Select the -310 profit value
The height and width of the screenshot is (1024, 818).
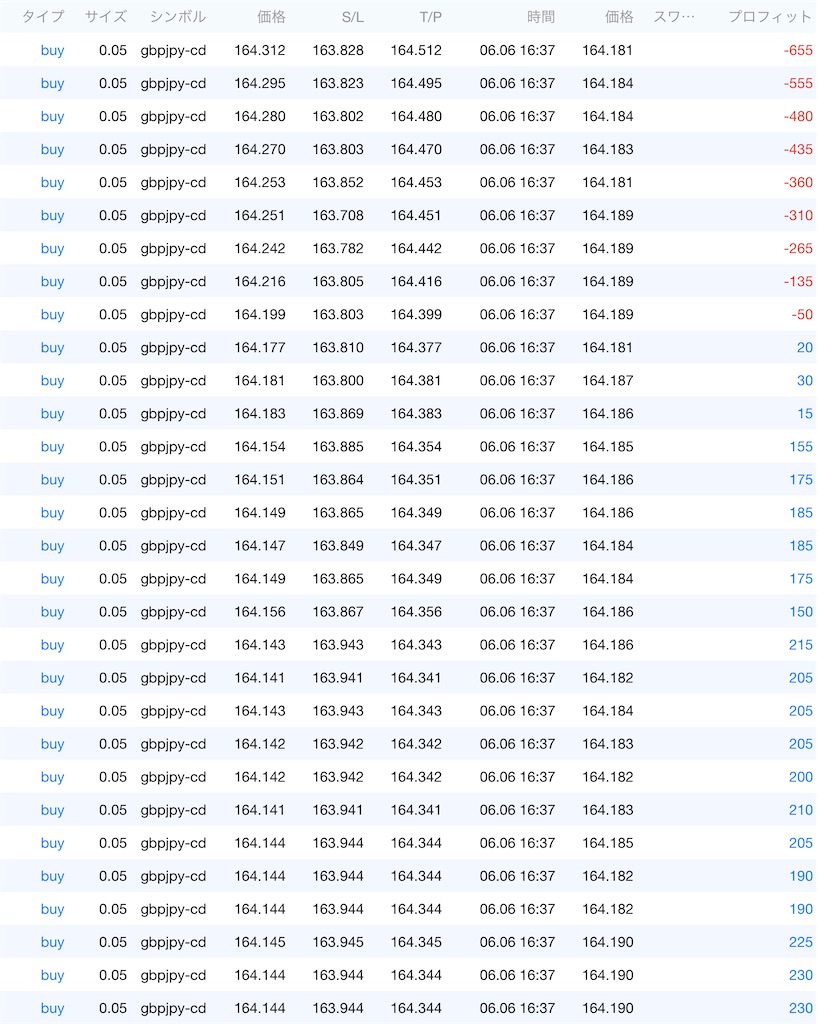[798, 216]
